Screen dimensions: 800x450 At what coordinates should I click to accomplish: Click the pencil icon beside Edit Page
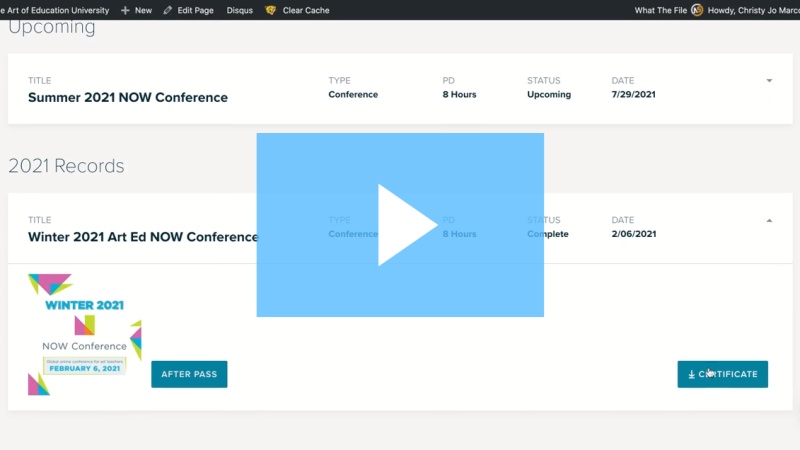(x=167, y=10)
